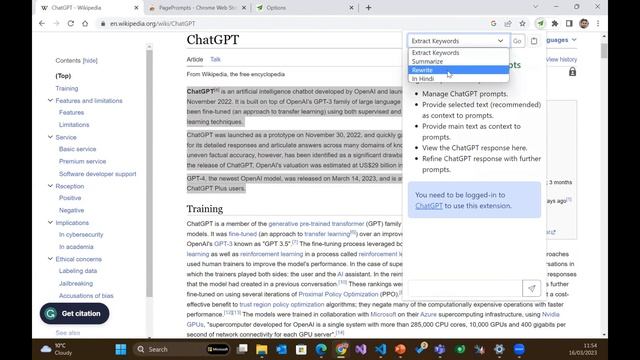
Task: Open Microsoft Edge from taskbar
Action: tap(321, 349)
